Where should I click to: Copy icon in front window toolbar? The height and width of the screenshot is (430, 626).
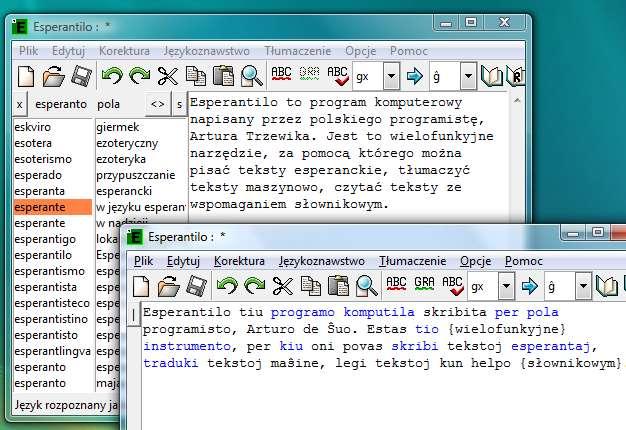pyautogui.click(x=311, y=286)
